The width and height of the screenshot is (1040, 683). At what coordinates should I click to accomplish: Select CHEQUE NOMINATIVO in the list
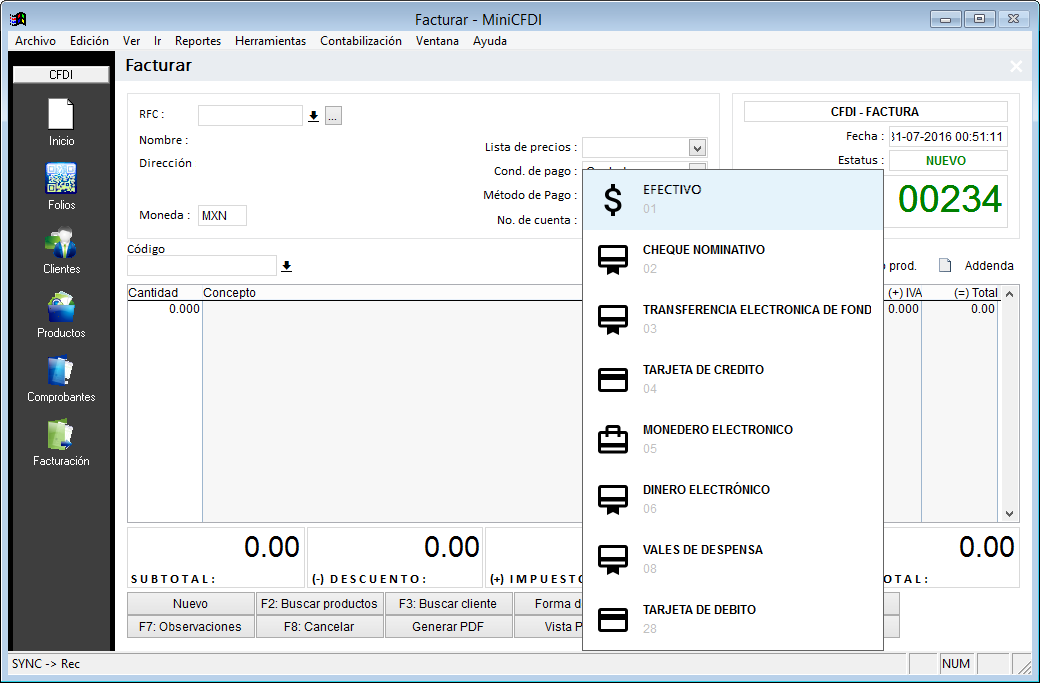pos(733,259)
